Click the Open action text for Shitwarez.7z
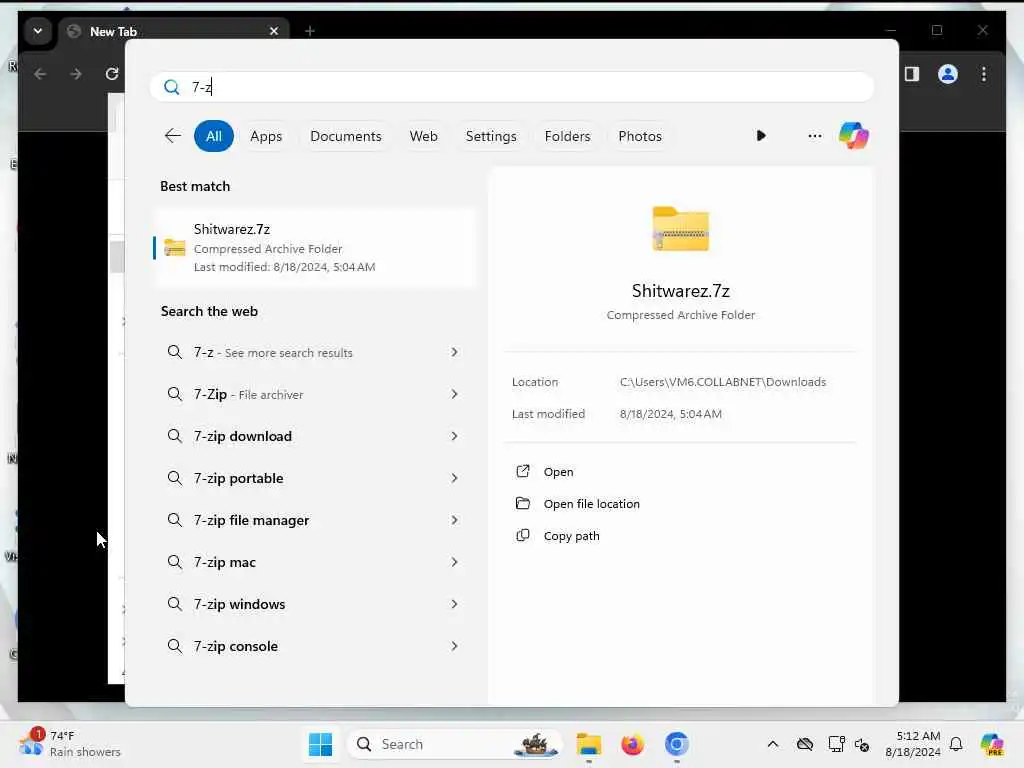This screenshot has height=768, width=1024. [558, 472]
